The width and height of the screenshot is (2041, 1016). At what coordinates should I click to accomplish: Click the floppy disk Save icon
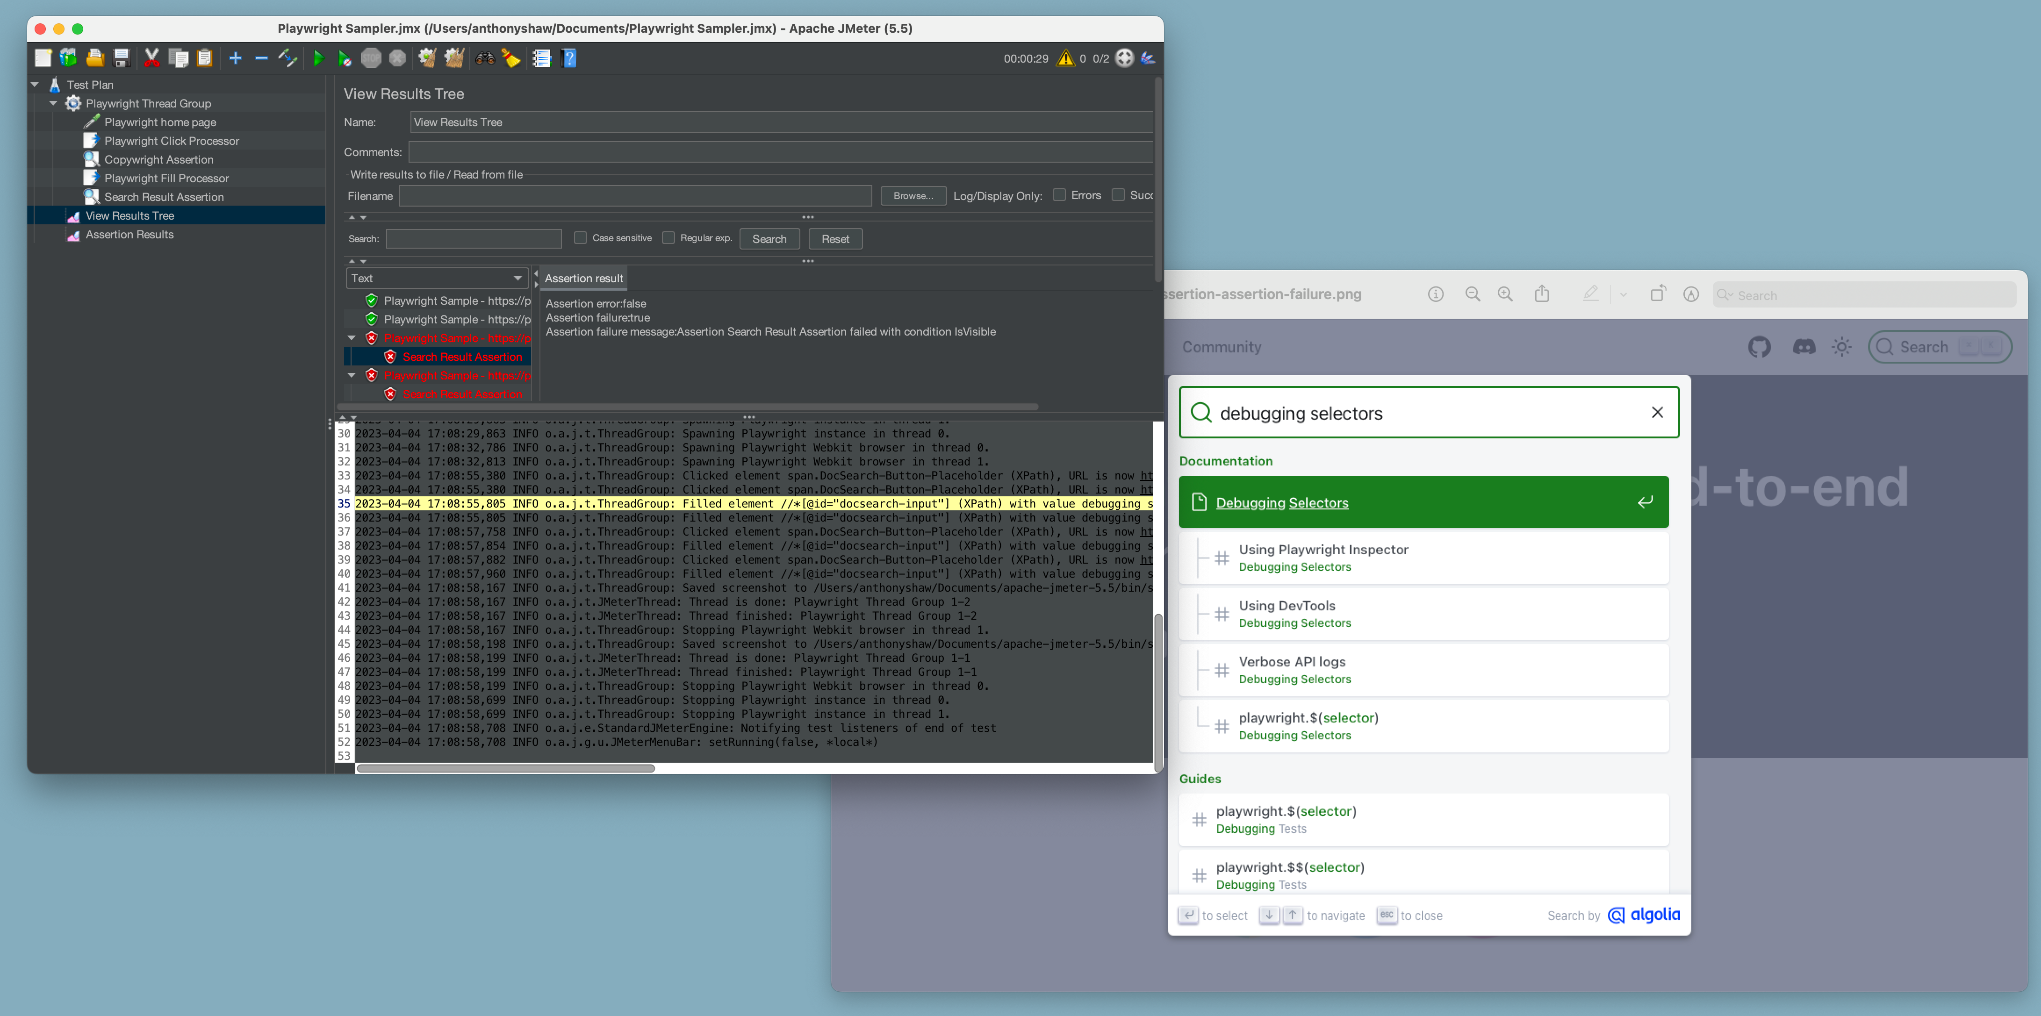(x=122, y=59)
